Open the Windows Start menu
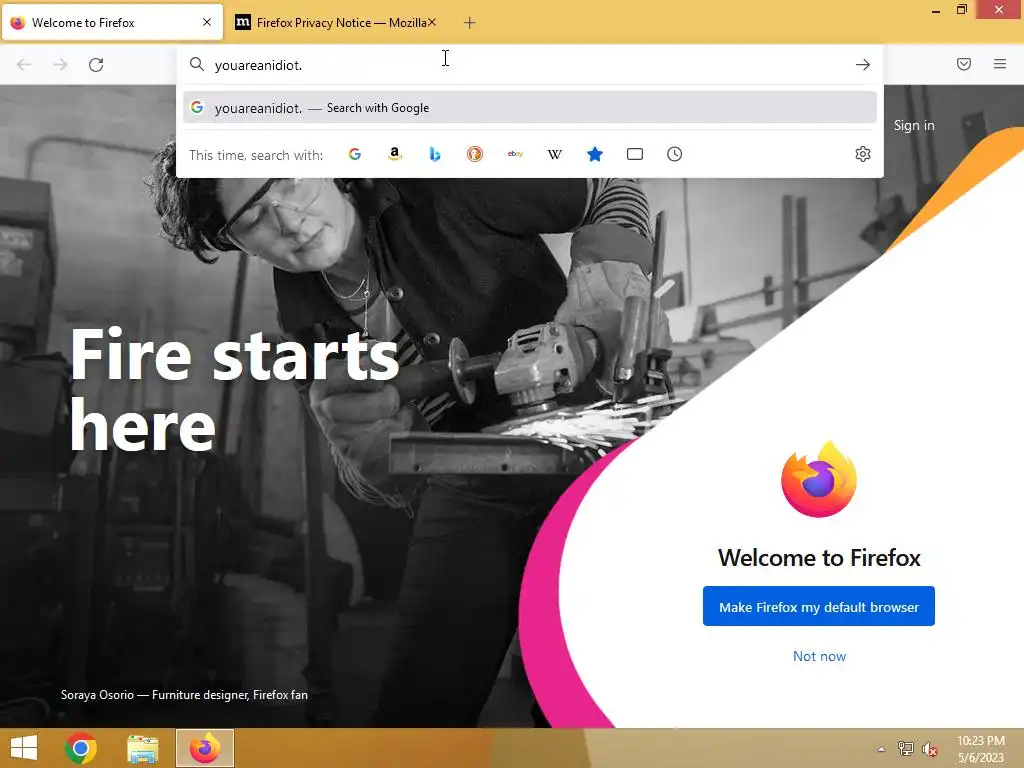Viewport: 1024px width, 768px height. [24, 748]
